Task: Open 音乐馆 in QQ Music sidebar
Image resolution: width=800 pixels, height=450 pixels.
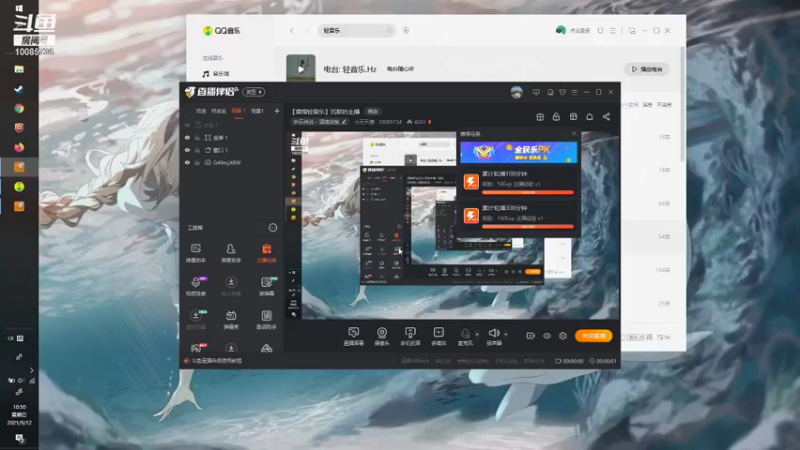Action: [x=216, y=74]
